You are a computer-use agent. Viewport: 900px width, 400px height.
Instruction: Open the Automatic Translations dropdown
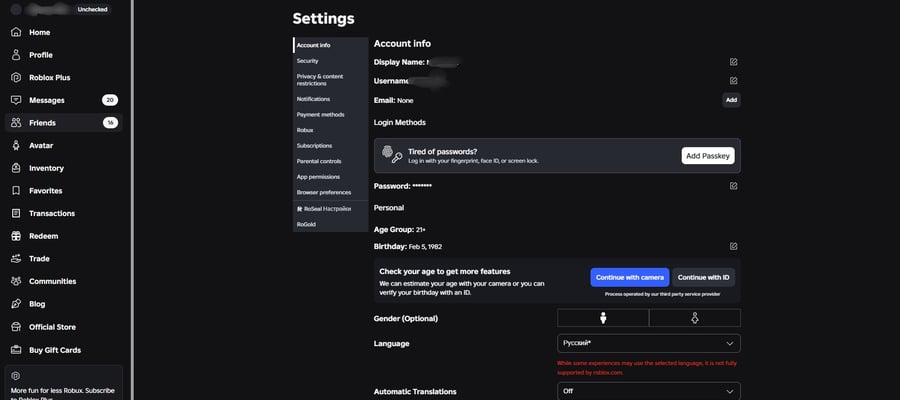pos(649,391)
